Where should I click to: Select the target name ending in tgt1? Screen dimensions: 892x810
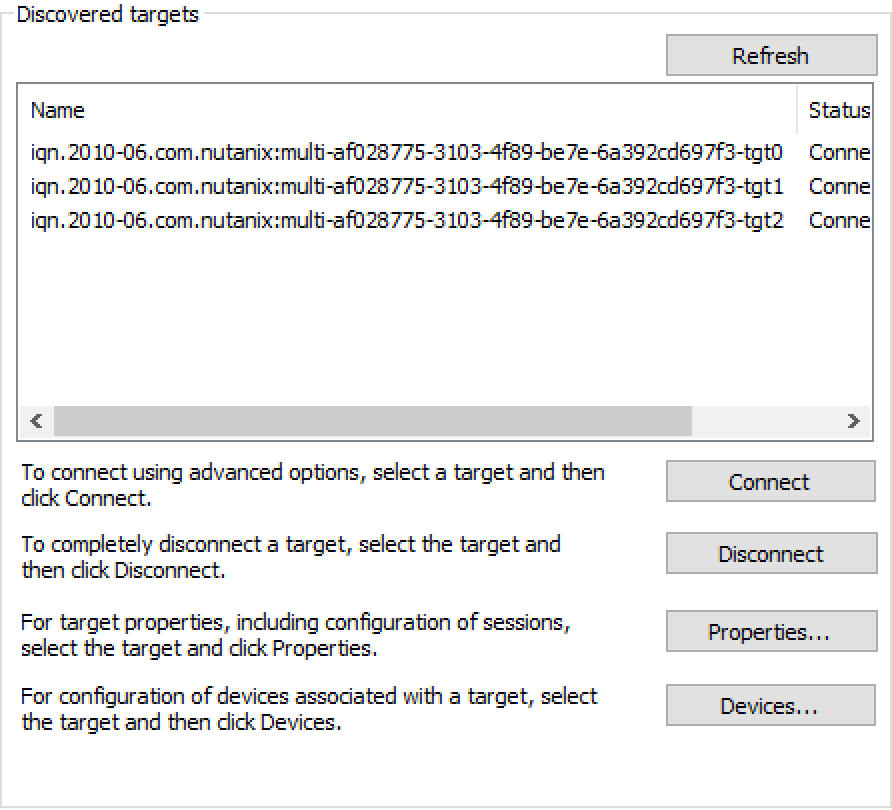click(406, 186)
